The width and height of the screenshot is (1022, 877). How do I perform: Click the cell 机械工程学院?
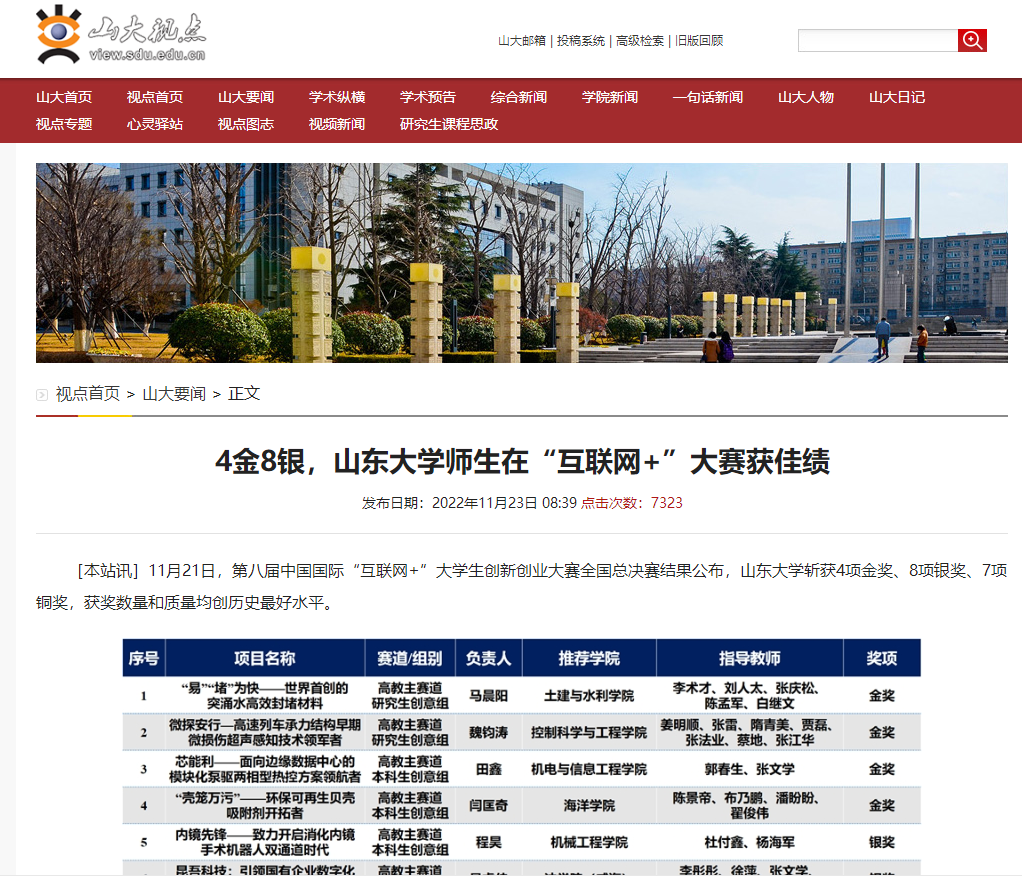[589, 842]
